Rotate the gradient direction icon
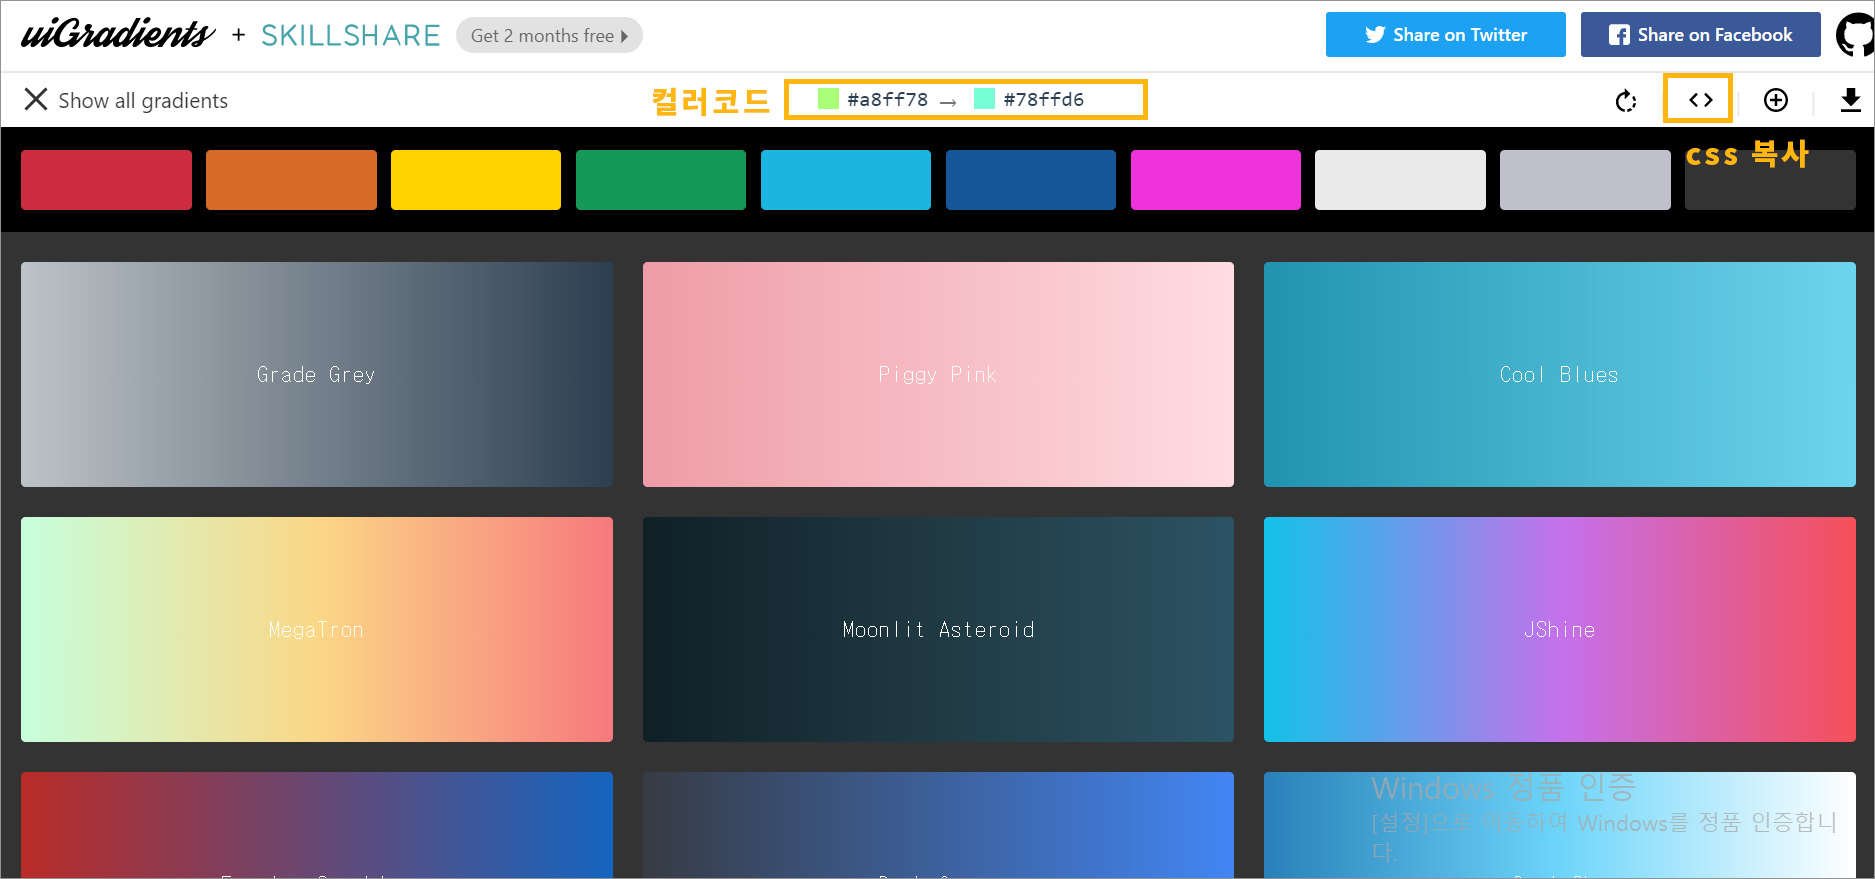The image size is (1875, 879). [x=1626, y=100]
